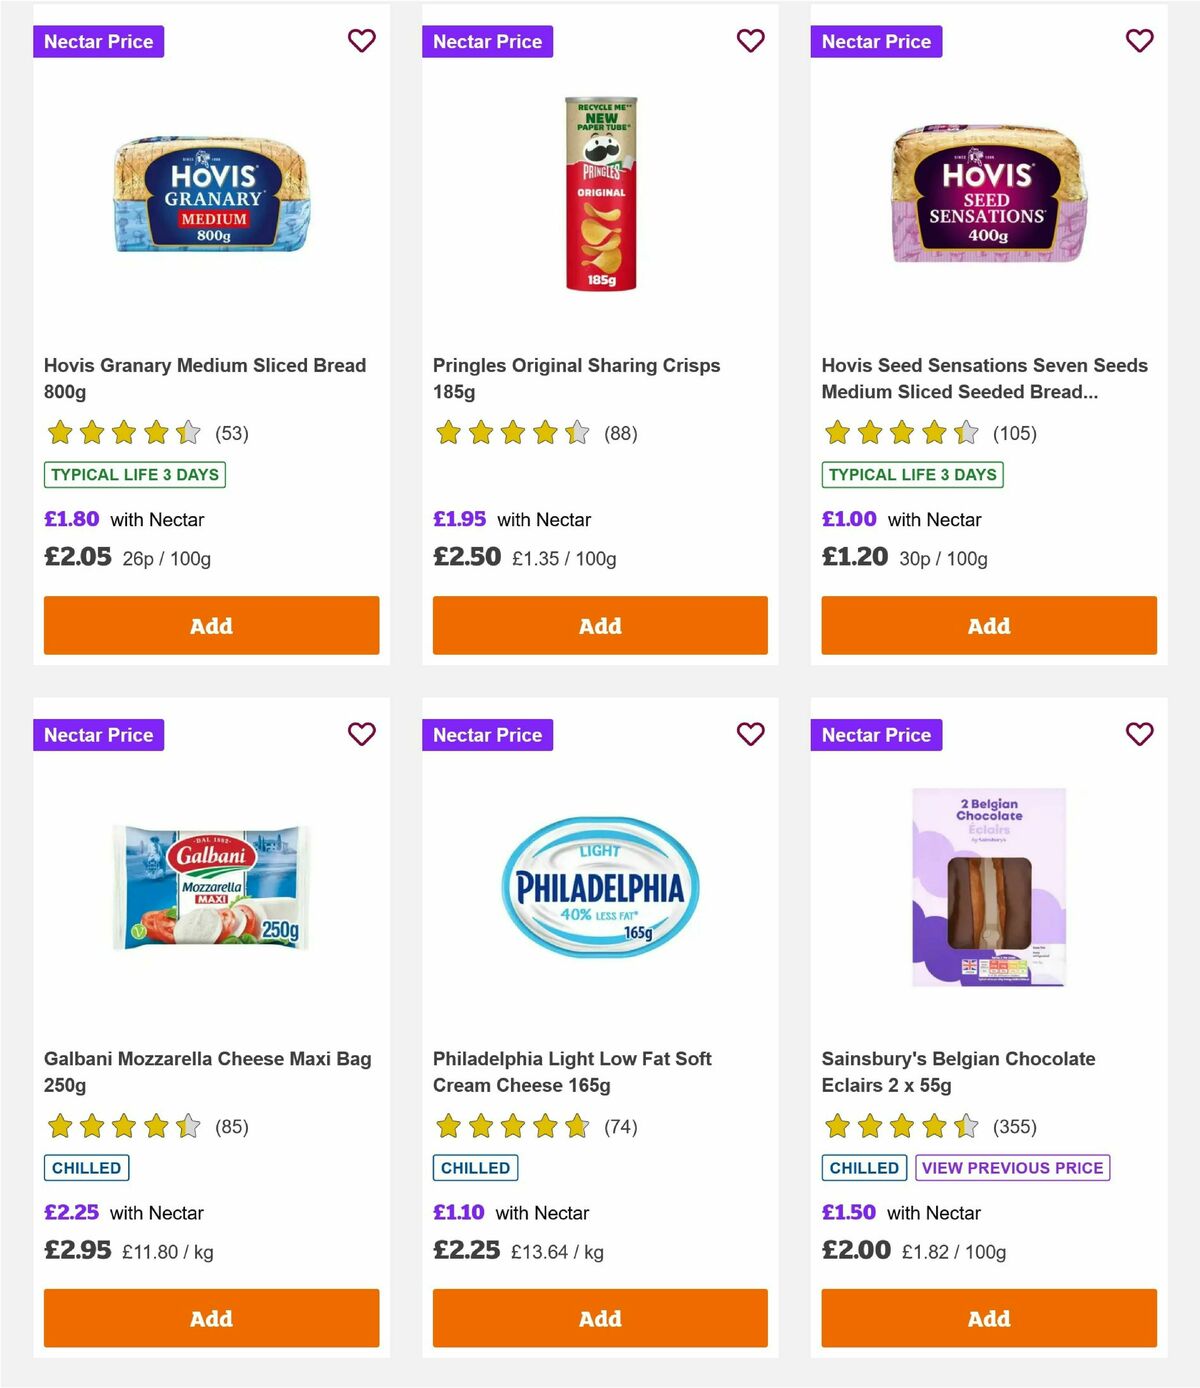
Task: Favourite the Belgian Chocolate Eclairs
Action: (1139, 734)
